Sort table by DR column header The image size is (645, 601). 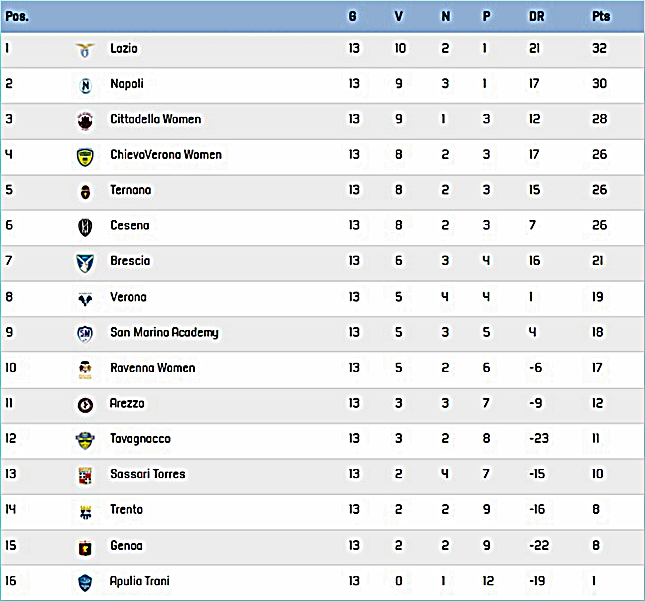tap(536, 16)
